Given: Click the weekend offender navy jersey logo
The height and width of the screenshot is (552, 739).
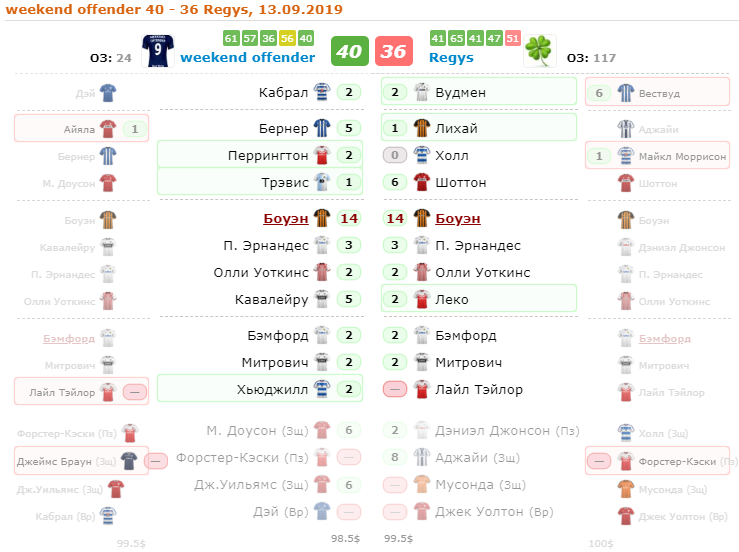Looking at the screenshot, I should coord(158,51).
